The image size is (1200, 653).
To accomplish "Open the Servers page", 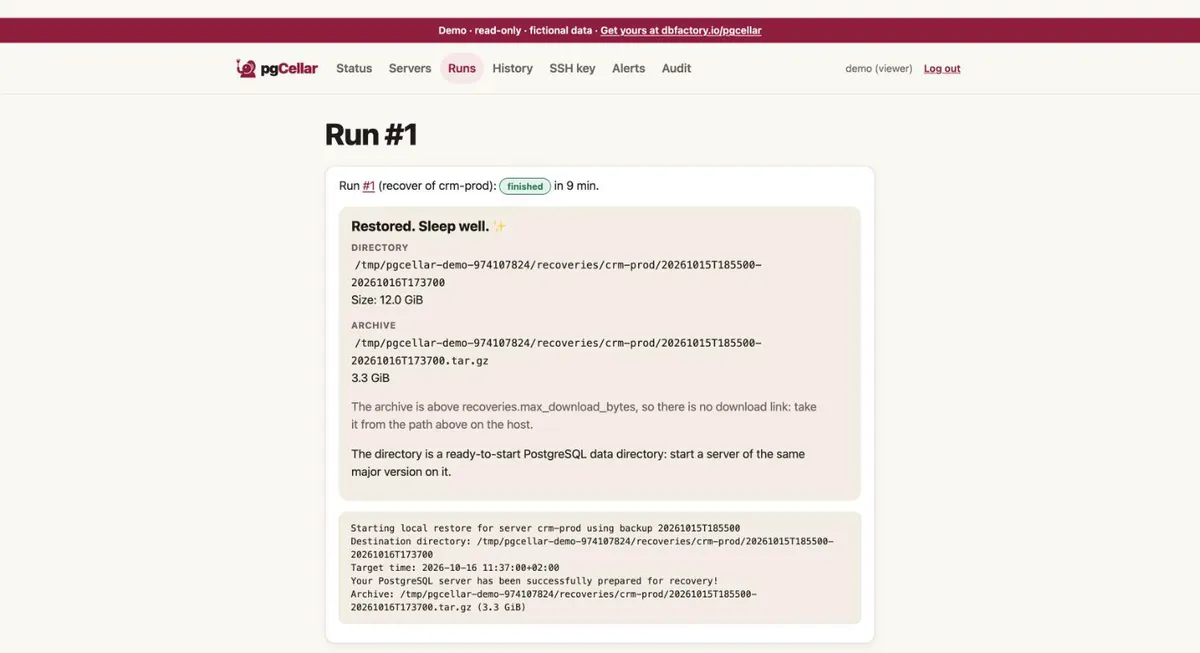I will [x=410, y=68].
